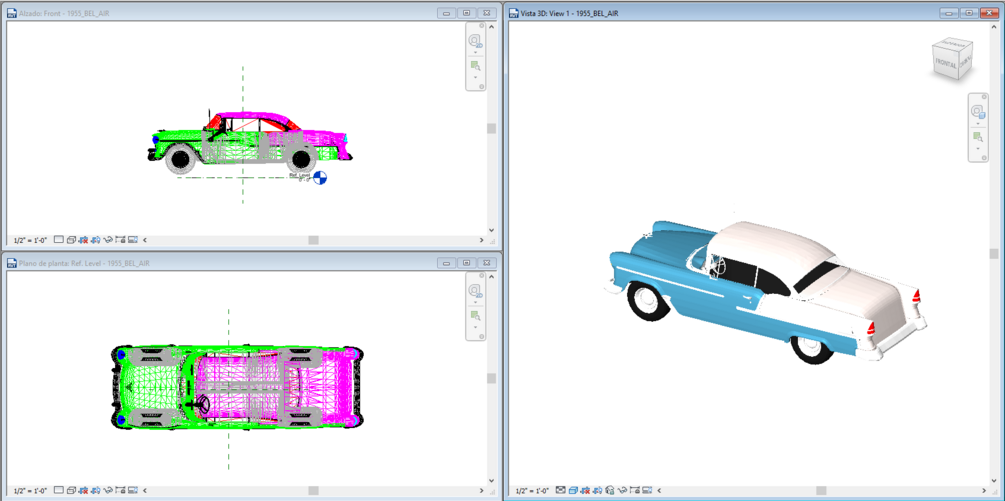Click the top face of the ViewCube
The image size is (1005, 501).
[x=953, y=43]
